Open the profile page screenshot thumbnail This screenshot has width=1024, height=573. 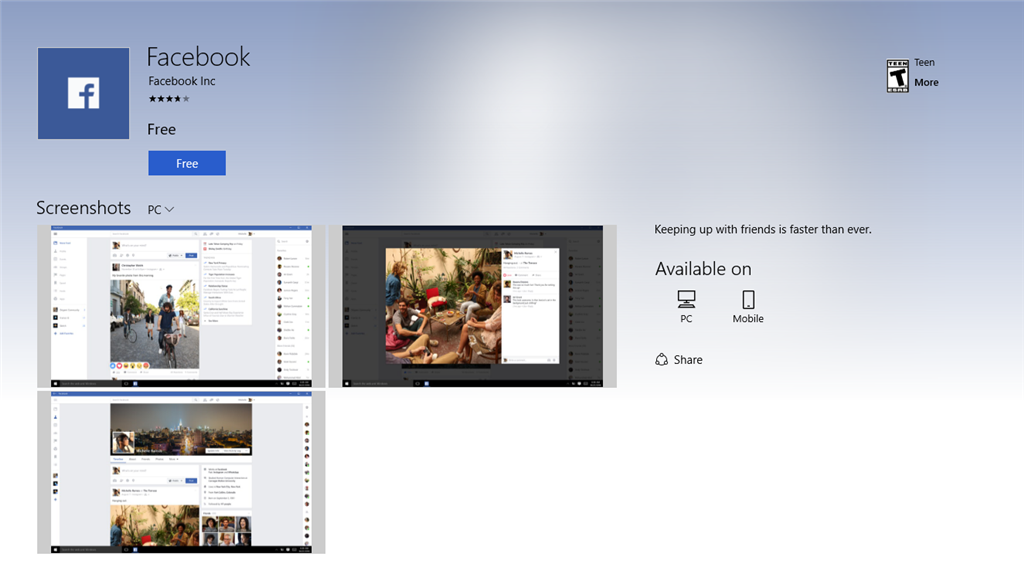[x=181, y=472]
